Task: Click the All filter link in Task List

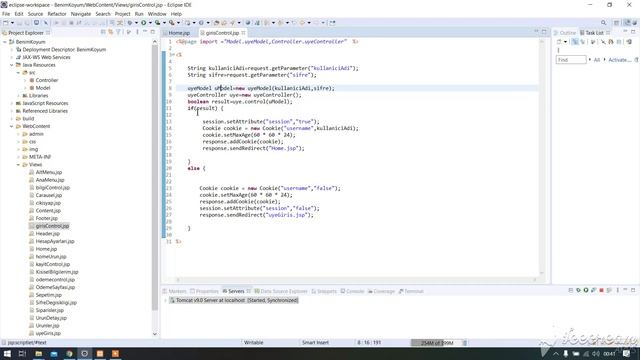Action: coord(597,60)
